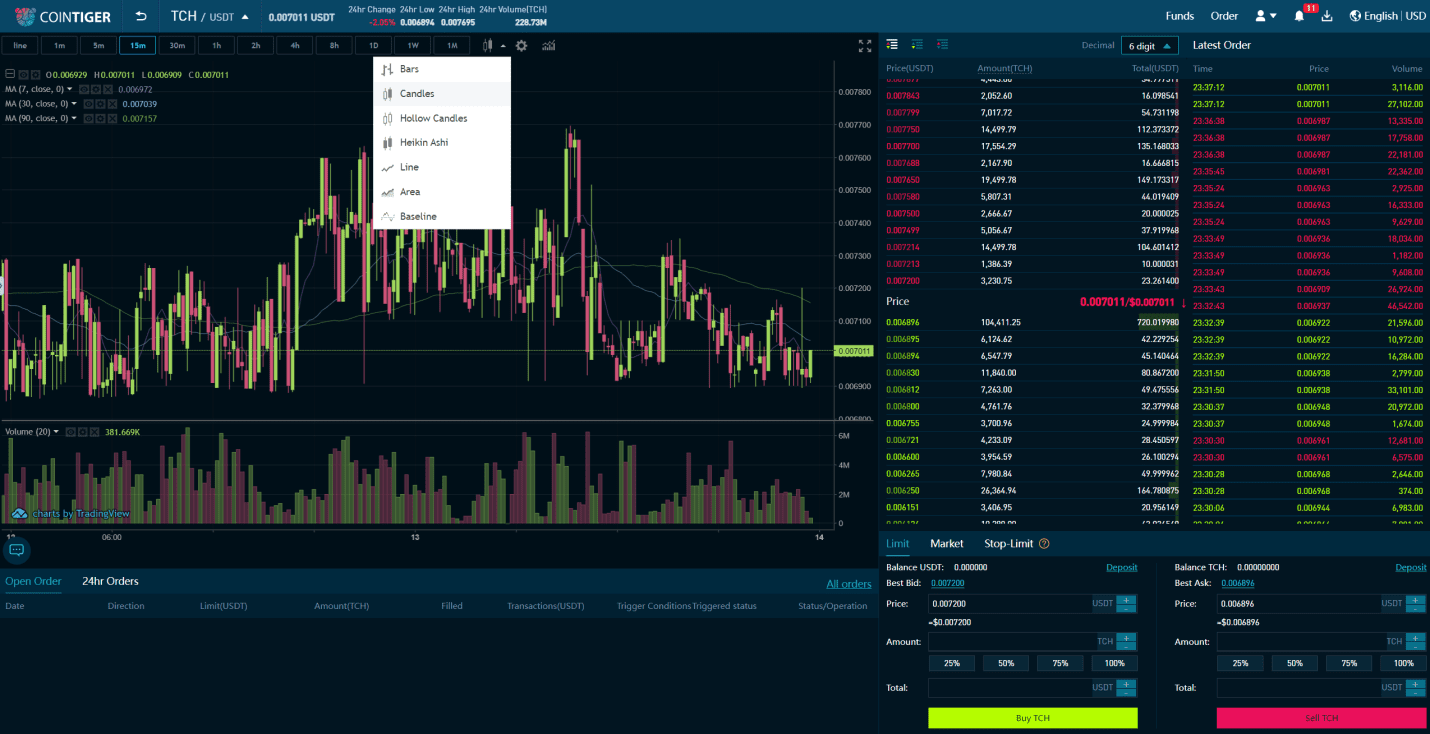The width and height of the screenshot is (1430, 734).
Task: Click the candlestick chart type icon
Action: [488, 45]
